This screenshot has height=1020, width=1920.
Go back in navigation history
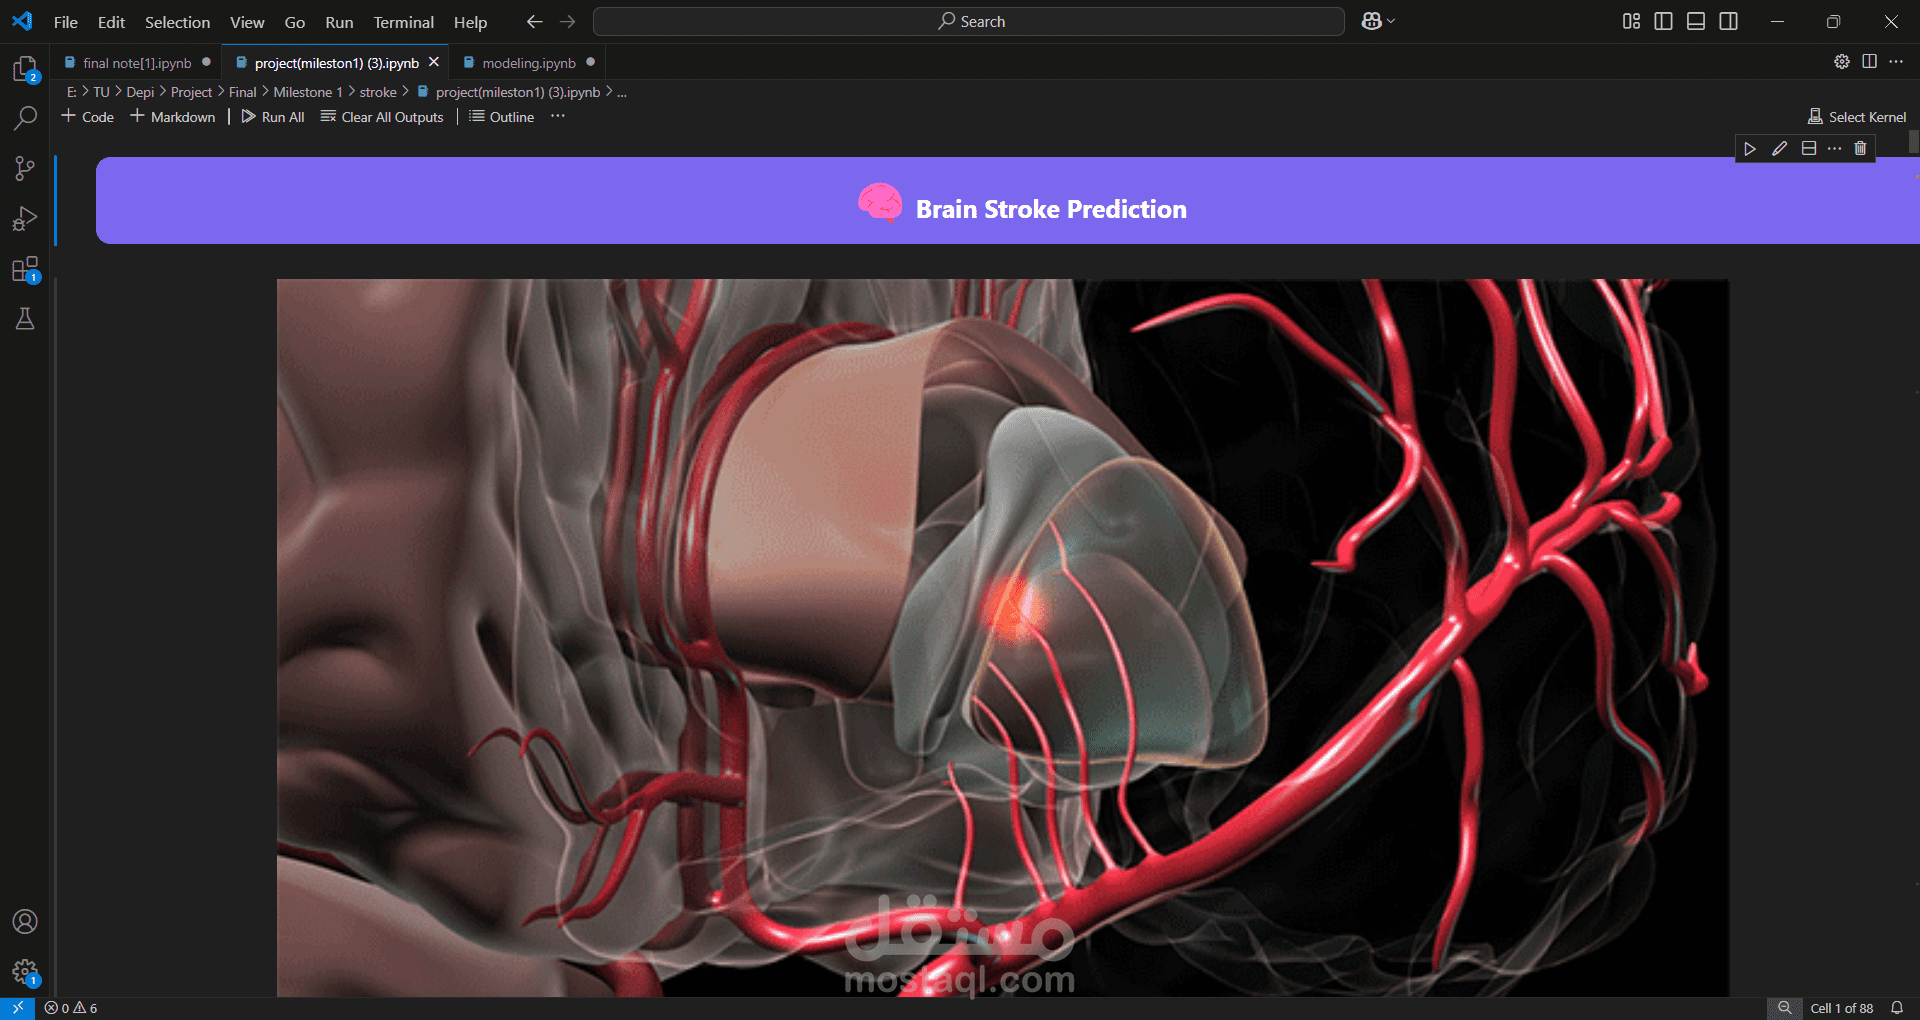click(535, 22)
